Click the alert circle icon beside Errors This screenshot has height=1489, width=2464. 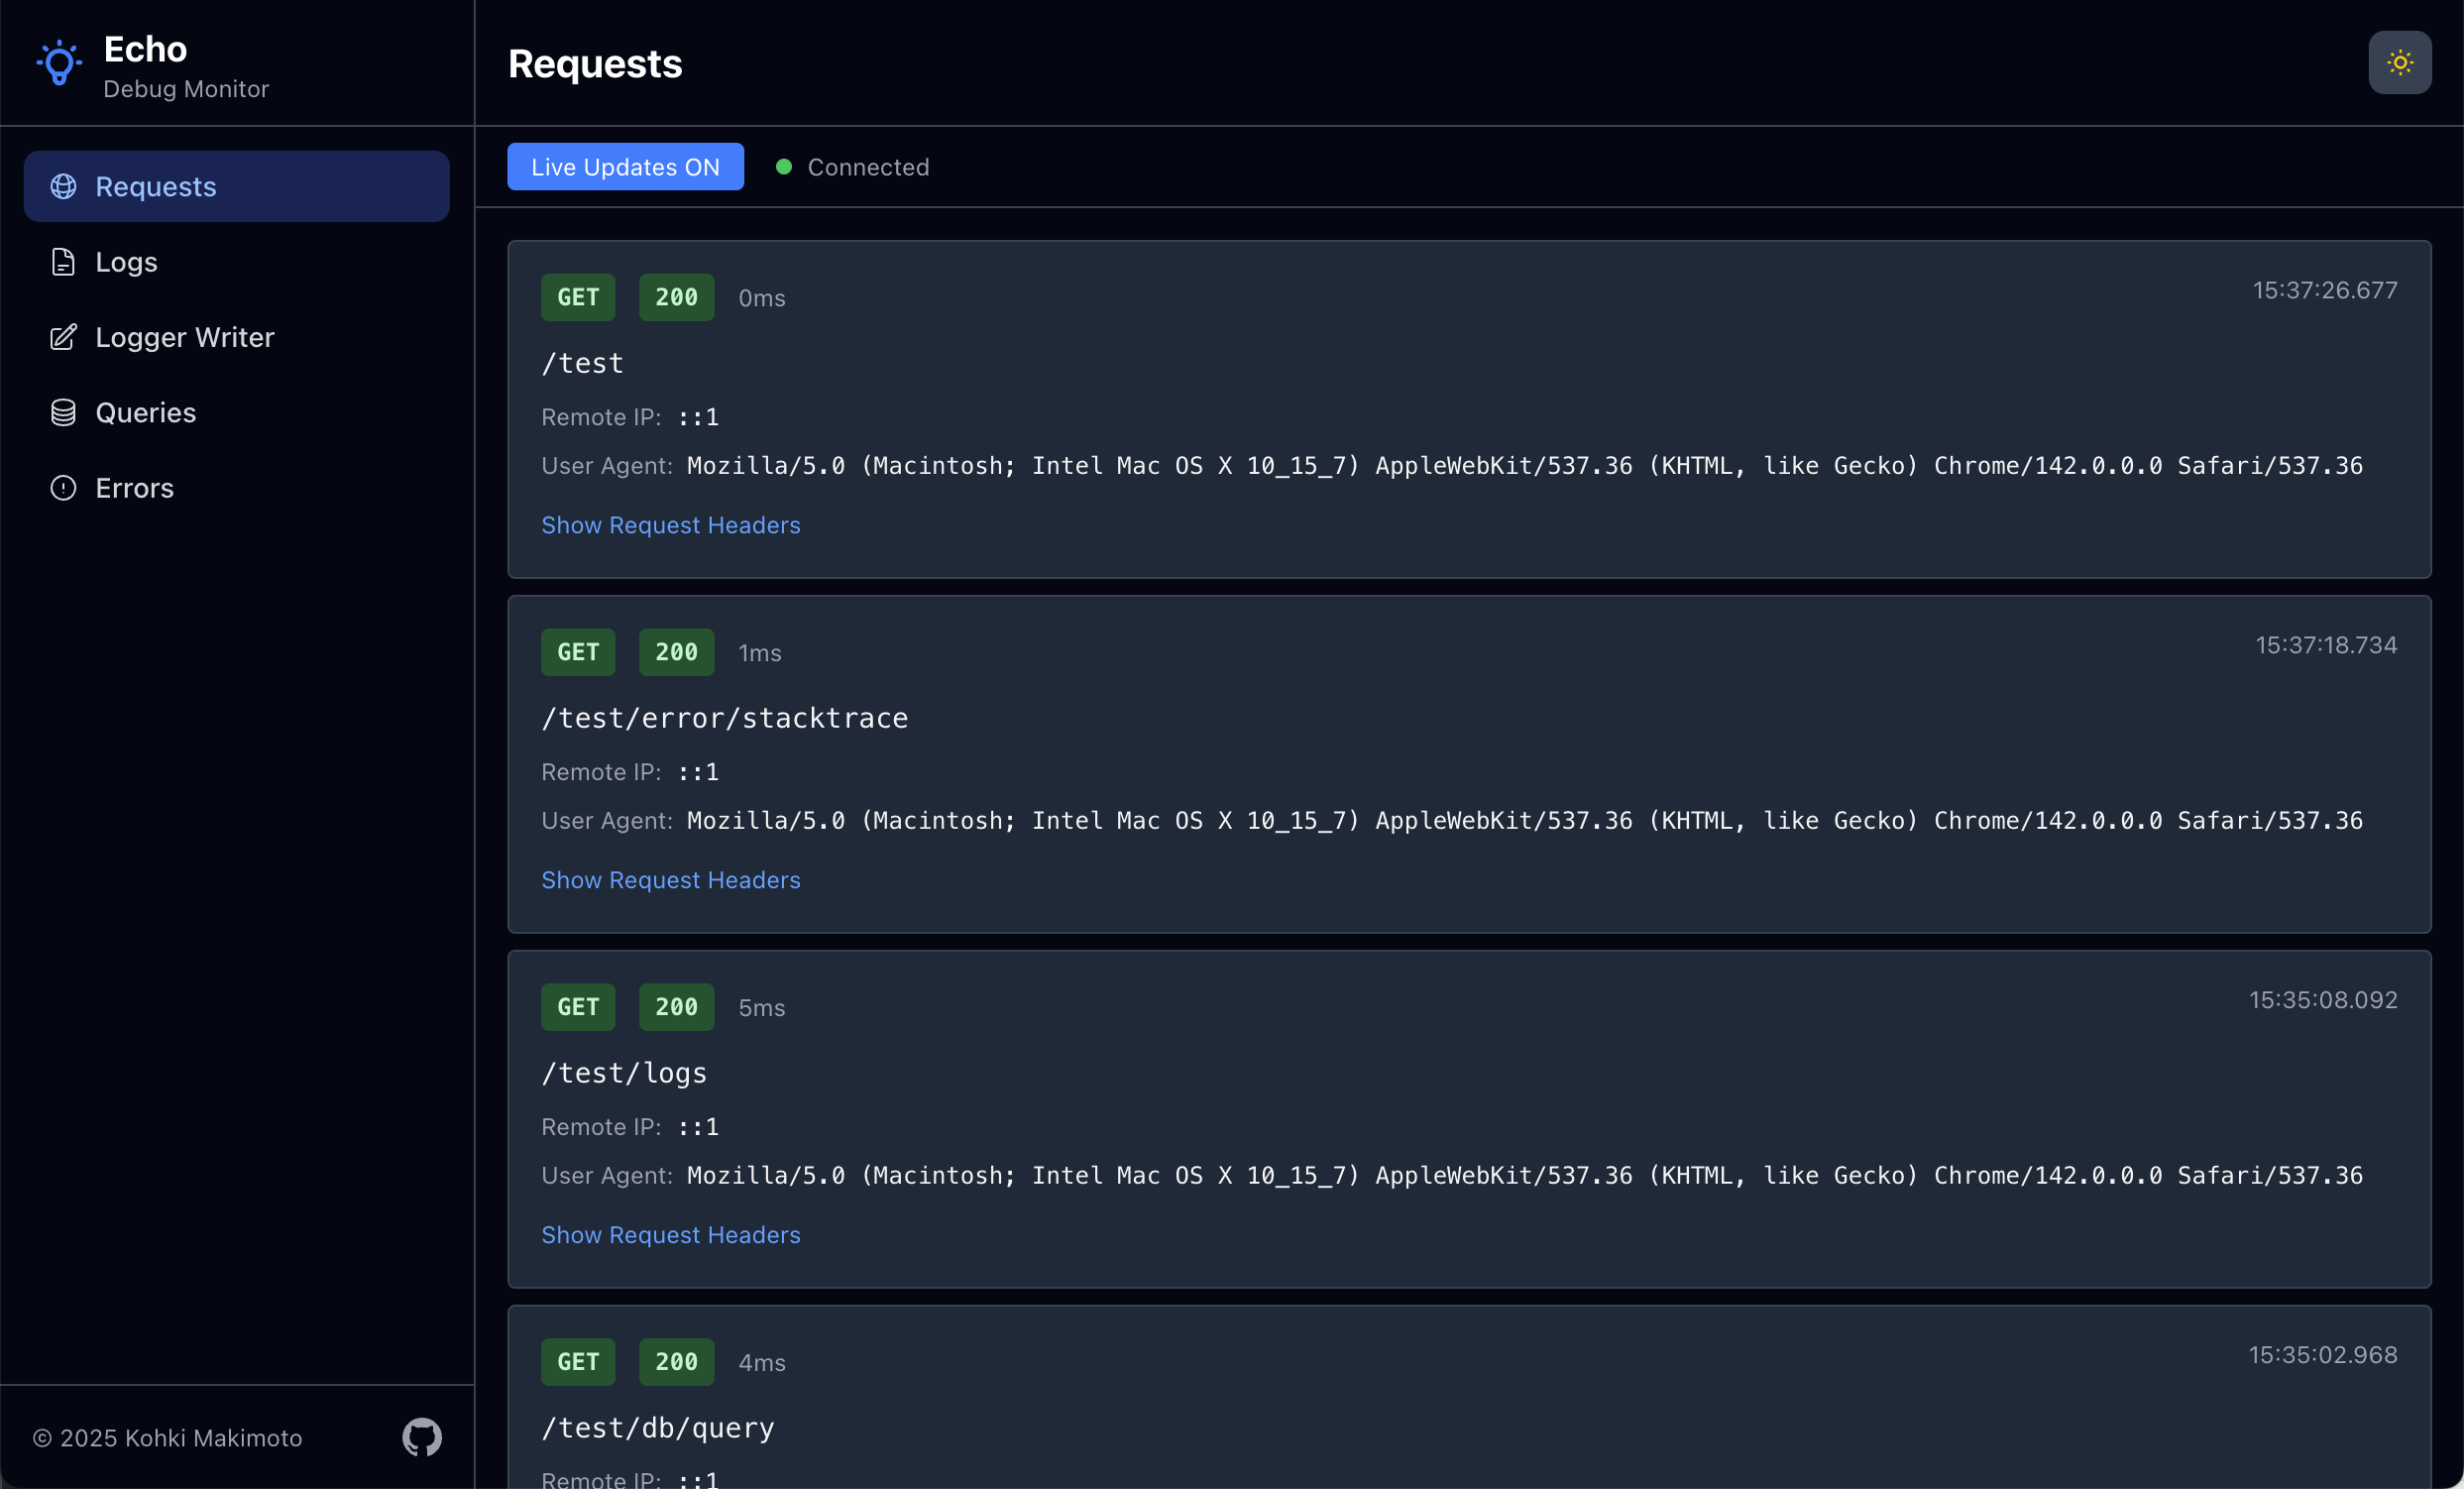(x=63, y=488)
